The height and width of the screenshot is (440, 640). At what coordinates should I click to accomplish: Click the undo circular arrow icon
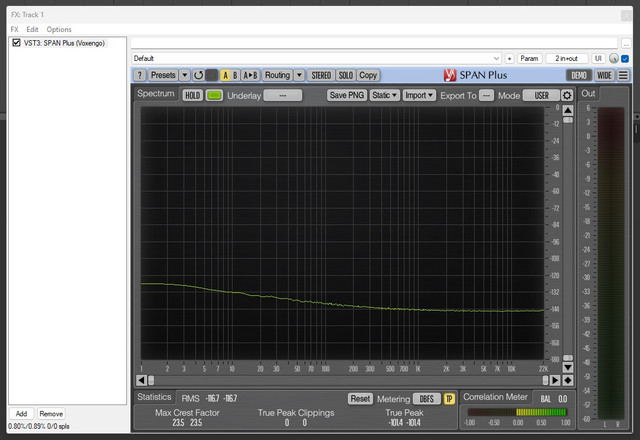tap(198, 75)
